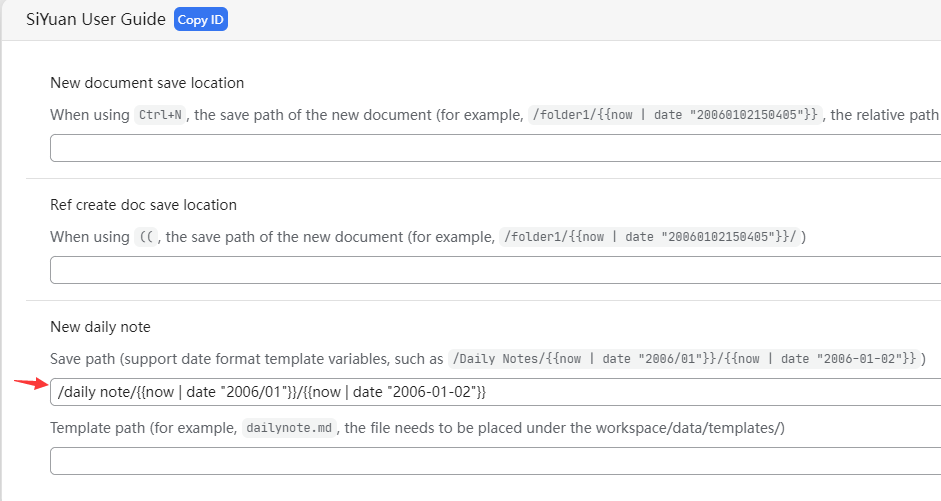
Task: Click the SiYuan User Guide title
Action: (96, 20)
